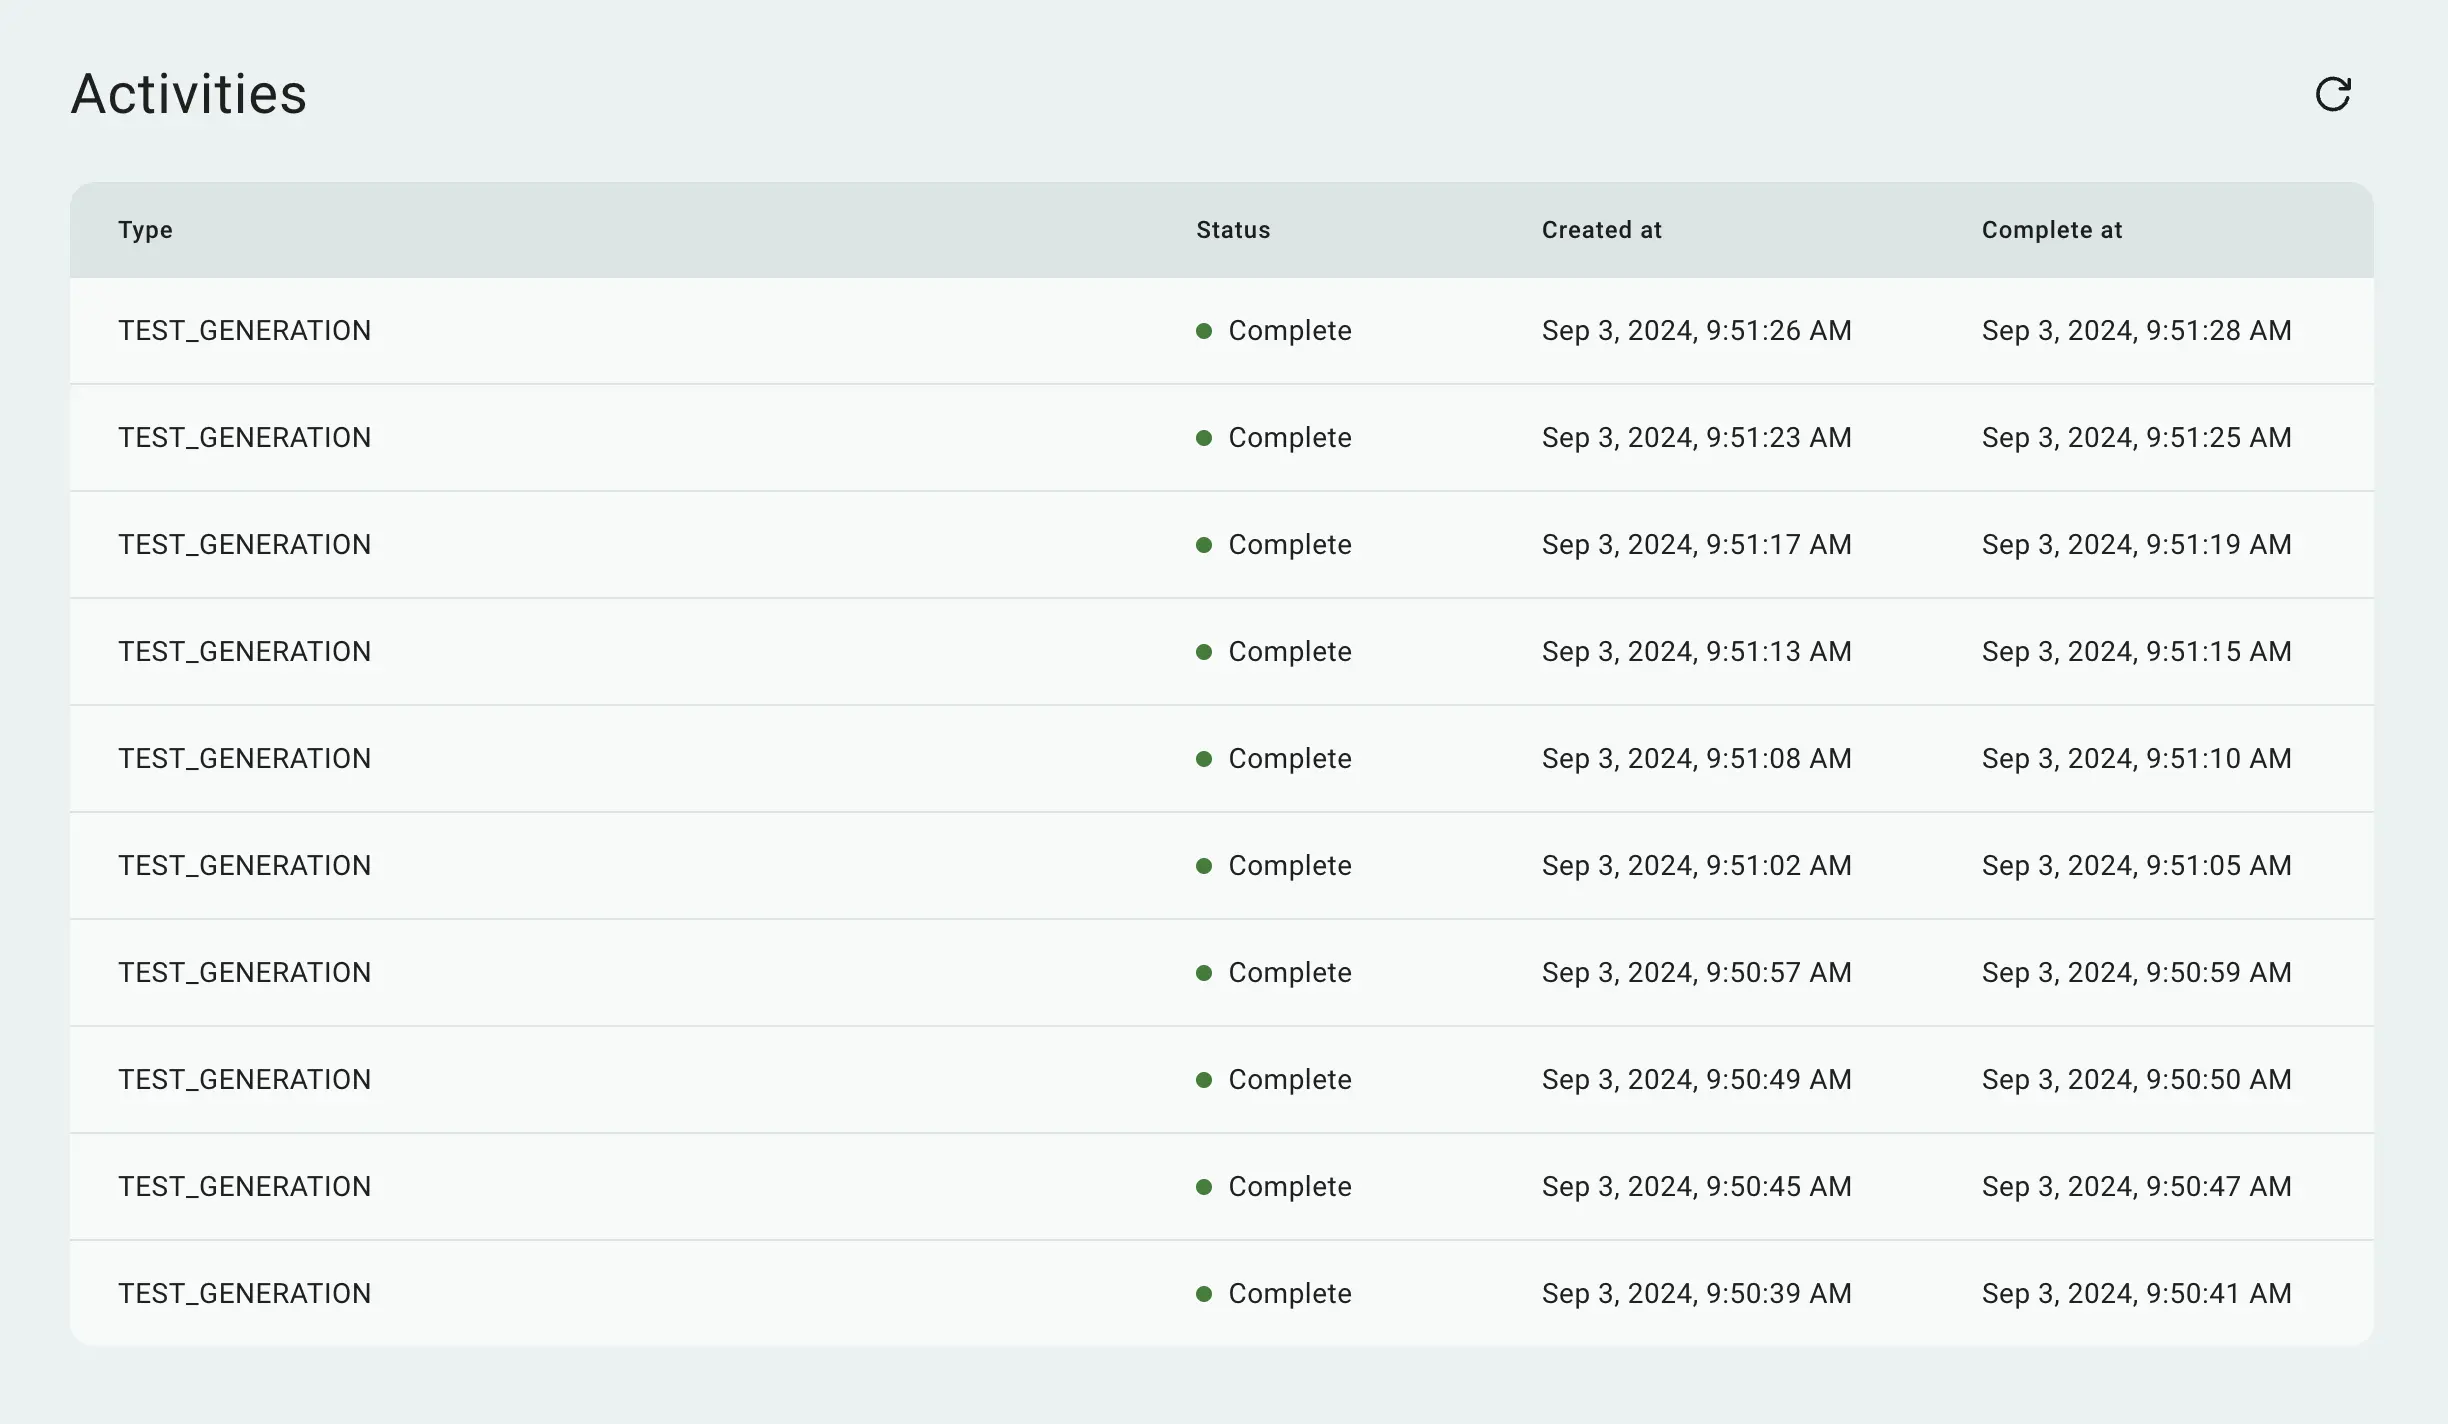Click complete time Sep 3, 2024, 9:50:41 AM
This screenshot has height=1424, width=2448.
tap(2137, 1294)
